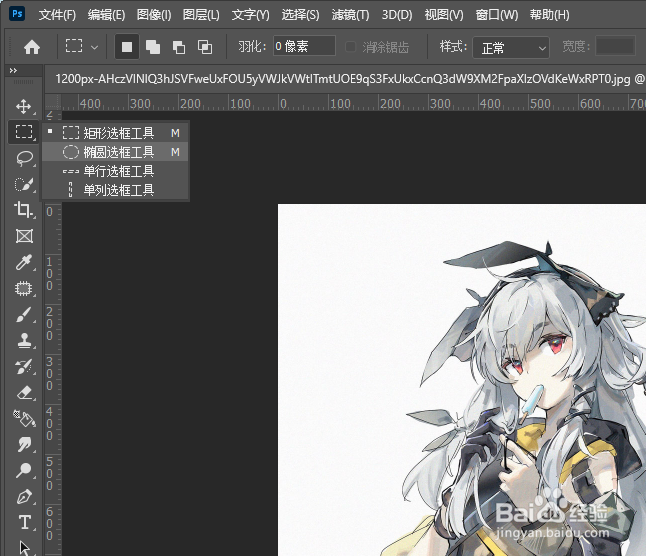Screen dimensions: 646x556
Task: Choose 椭圆选框工具 from flyout
Action: click(115, 152)
